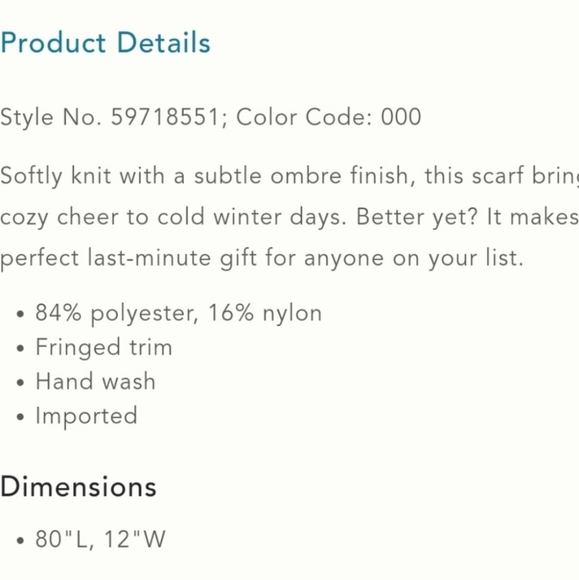Click the 'Softly knit with a subtle ombre' line
The image size is (579, 580).
[289, 176]
